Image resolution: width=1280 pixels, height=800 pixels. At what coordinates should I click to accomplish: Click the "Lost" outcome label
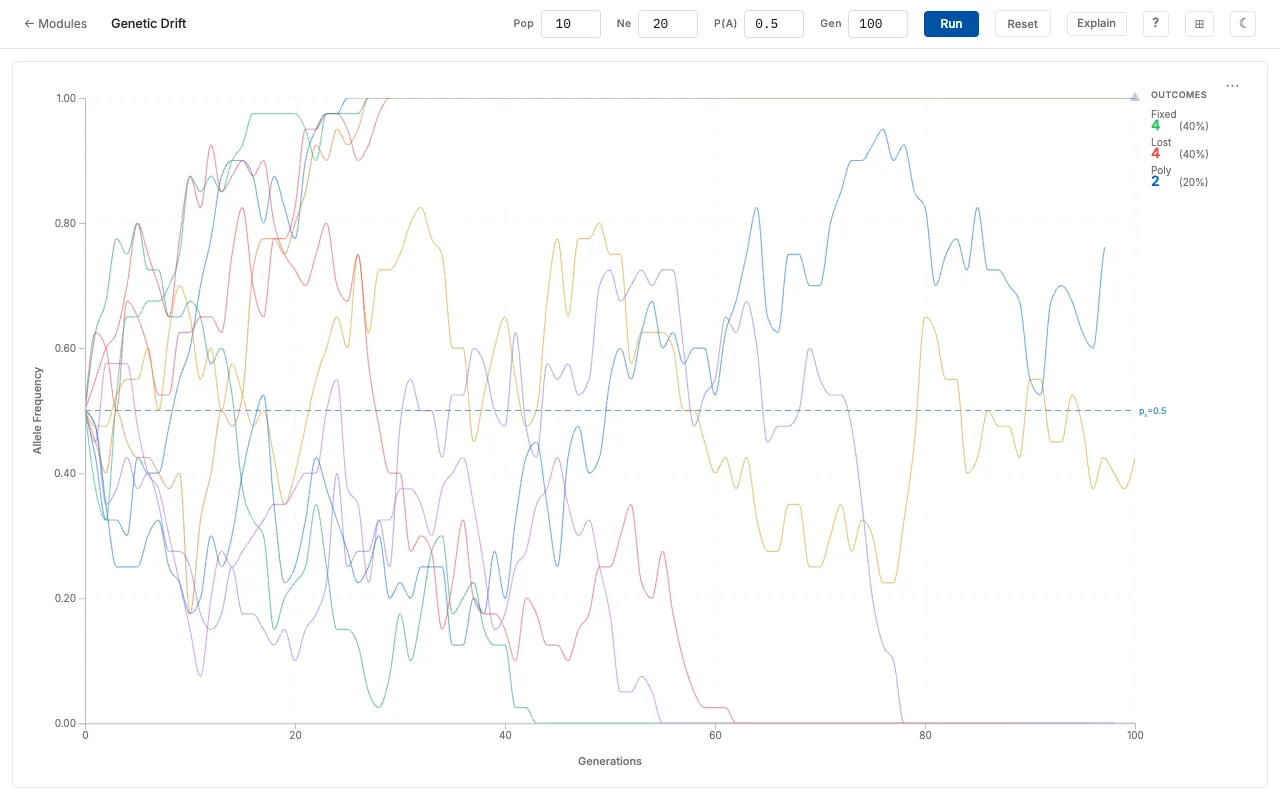pyautogui.click(x=1161, y=142)
